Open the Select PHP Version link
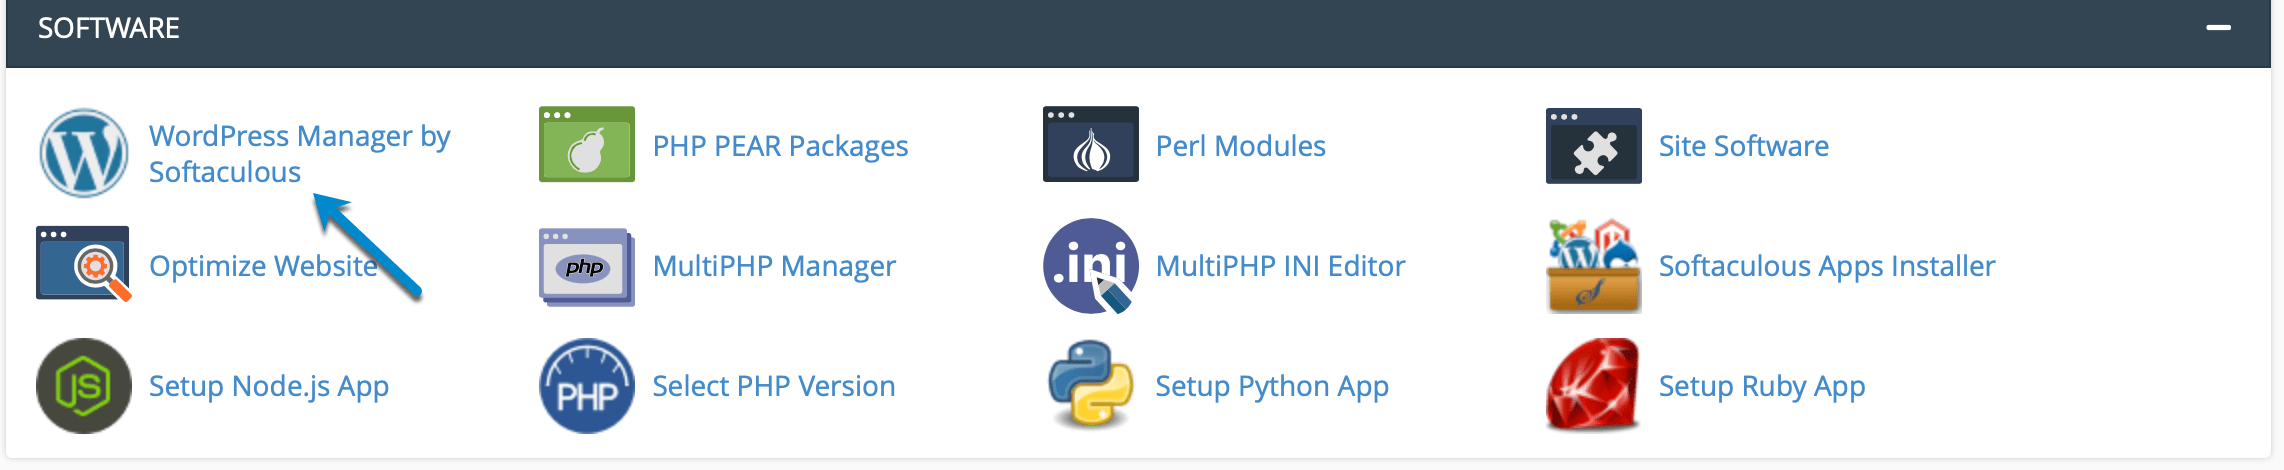2284x470 pixels. pos(774,386)
